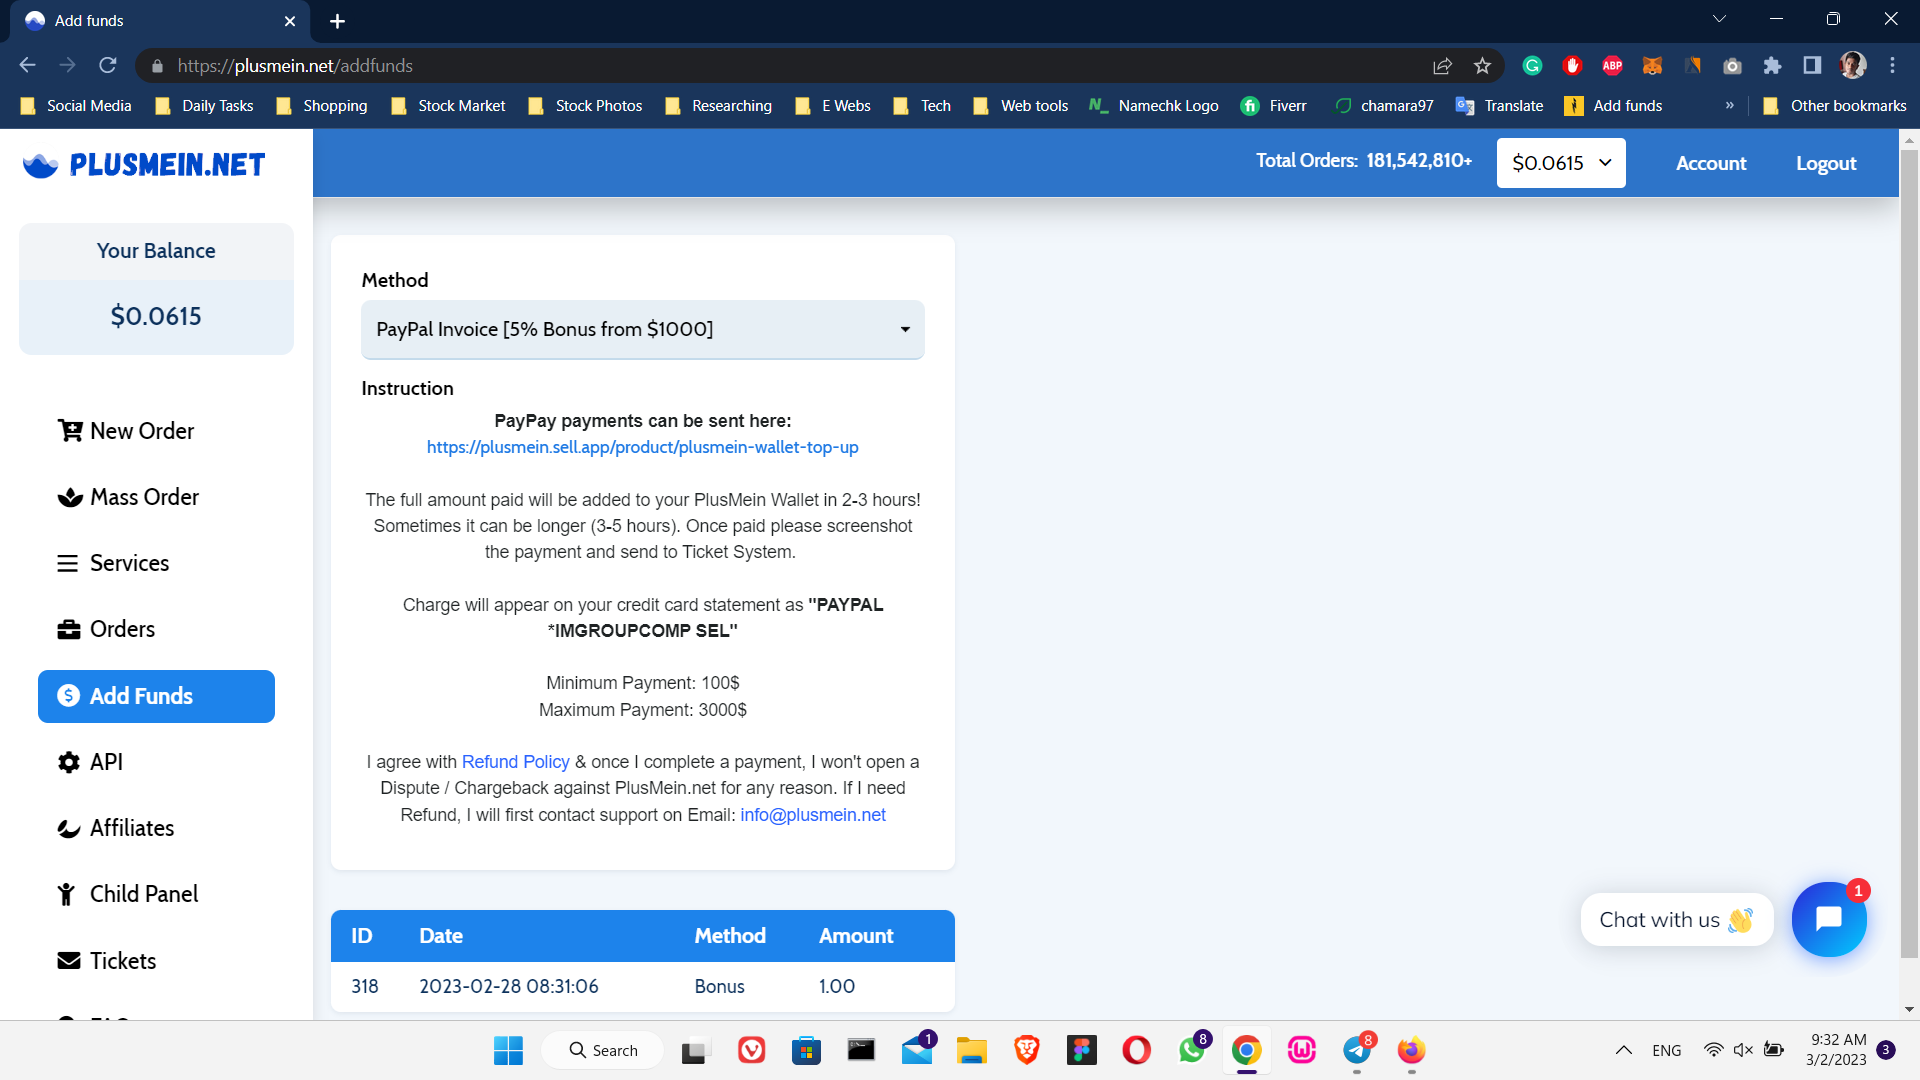The height and width of the screenshot is (1080, 1920).
Task: Open the live chat bubble
Action: [1829, 919]
